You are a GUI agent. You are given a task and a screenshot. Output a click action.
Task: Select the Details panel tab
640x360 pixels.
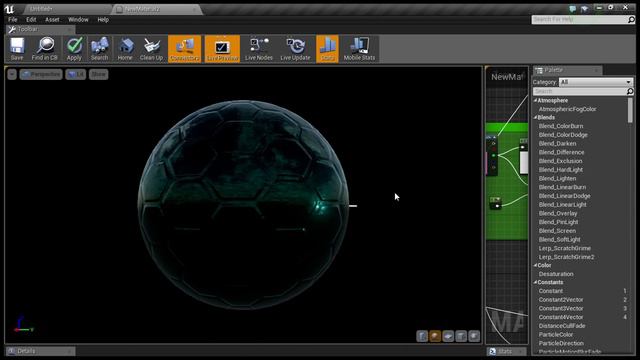tap(40, 351)
